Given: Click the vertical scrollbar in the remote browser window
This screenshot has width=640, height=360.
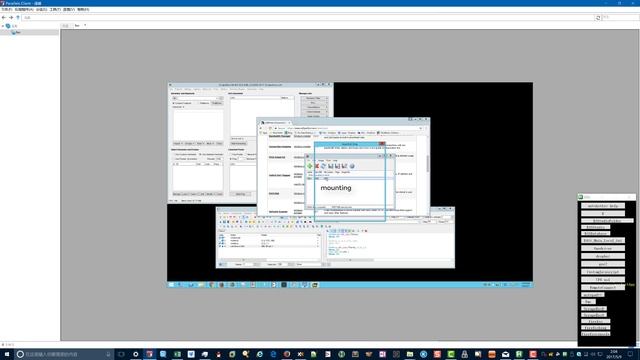Looking at the screenshot, I should [x=427, y=163].
